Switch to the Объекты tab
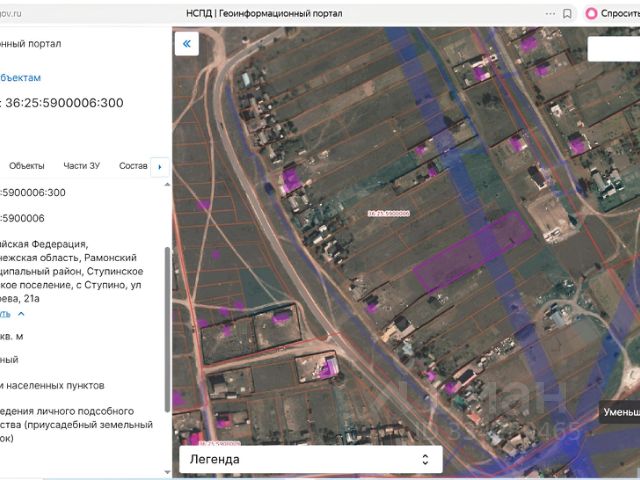The image size is (640, 480). (27, 166)
